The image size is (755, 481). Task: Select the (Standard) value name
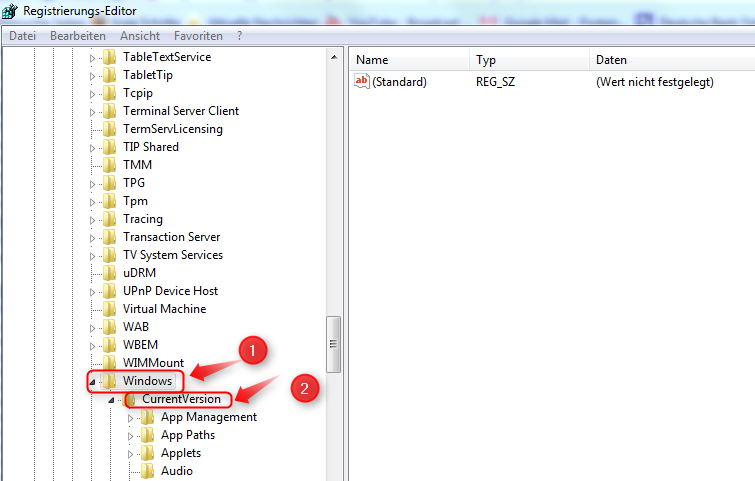click(x=399, y=82)
